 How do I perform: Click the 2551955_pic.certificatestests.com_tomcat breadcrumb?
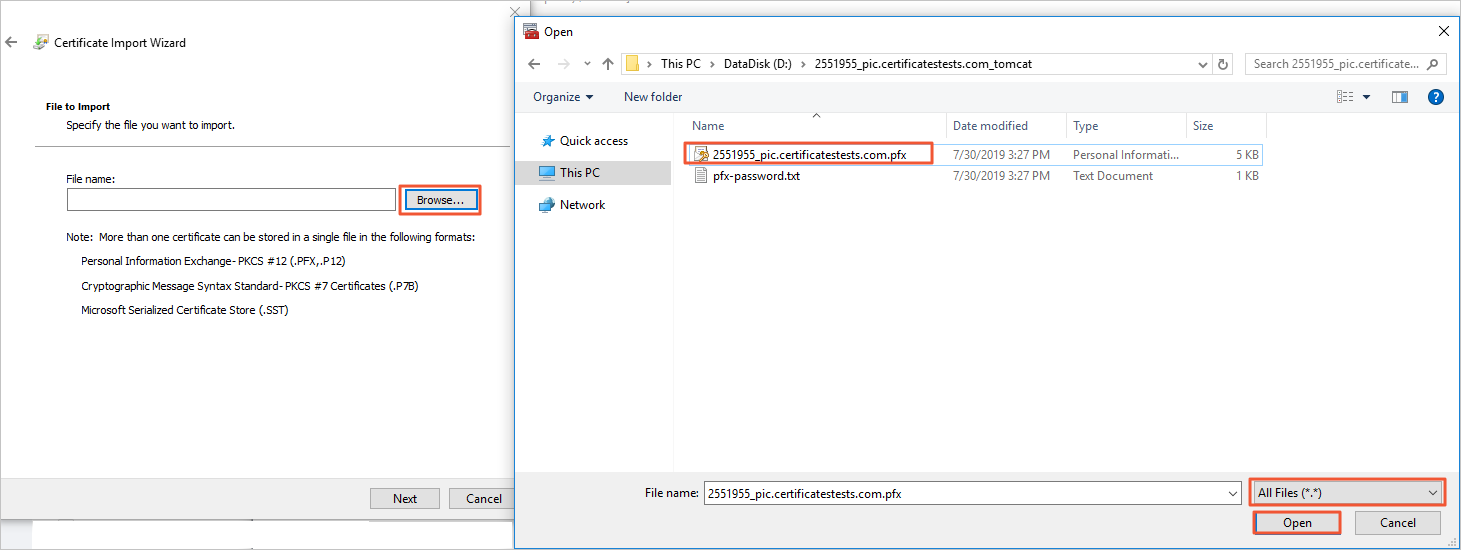[x=923, y=64]
